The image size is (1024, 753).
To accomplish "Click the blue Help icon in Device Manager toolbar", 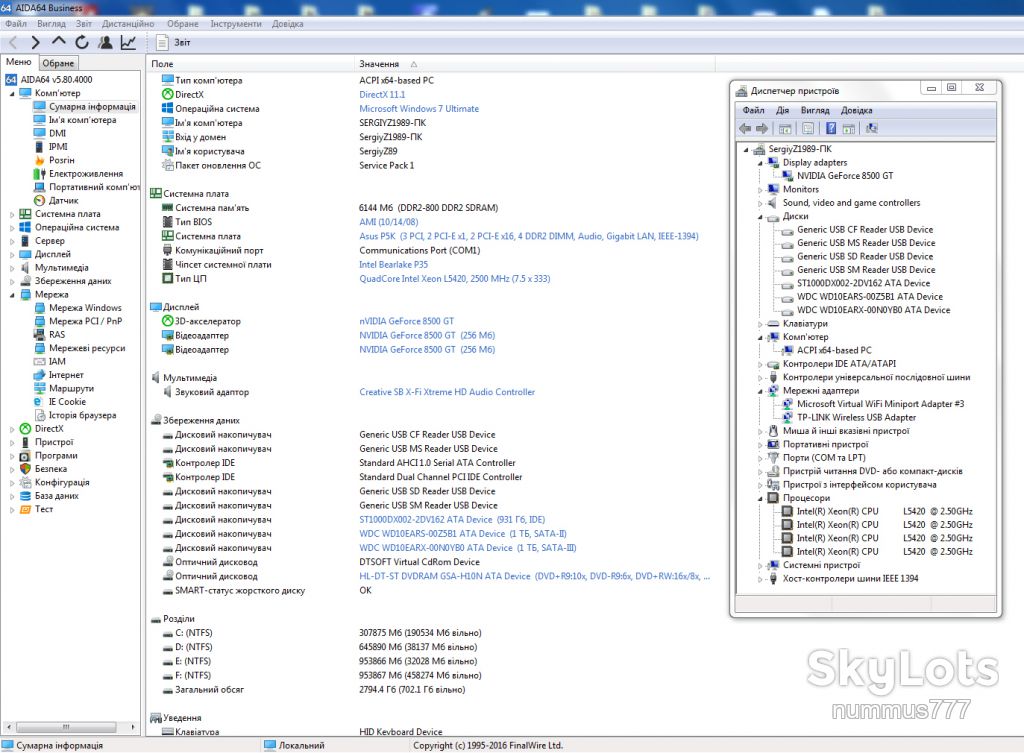I will click(x=831, y=129).
